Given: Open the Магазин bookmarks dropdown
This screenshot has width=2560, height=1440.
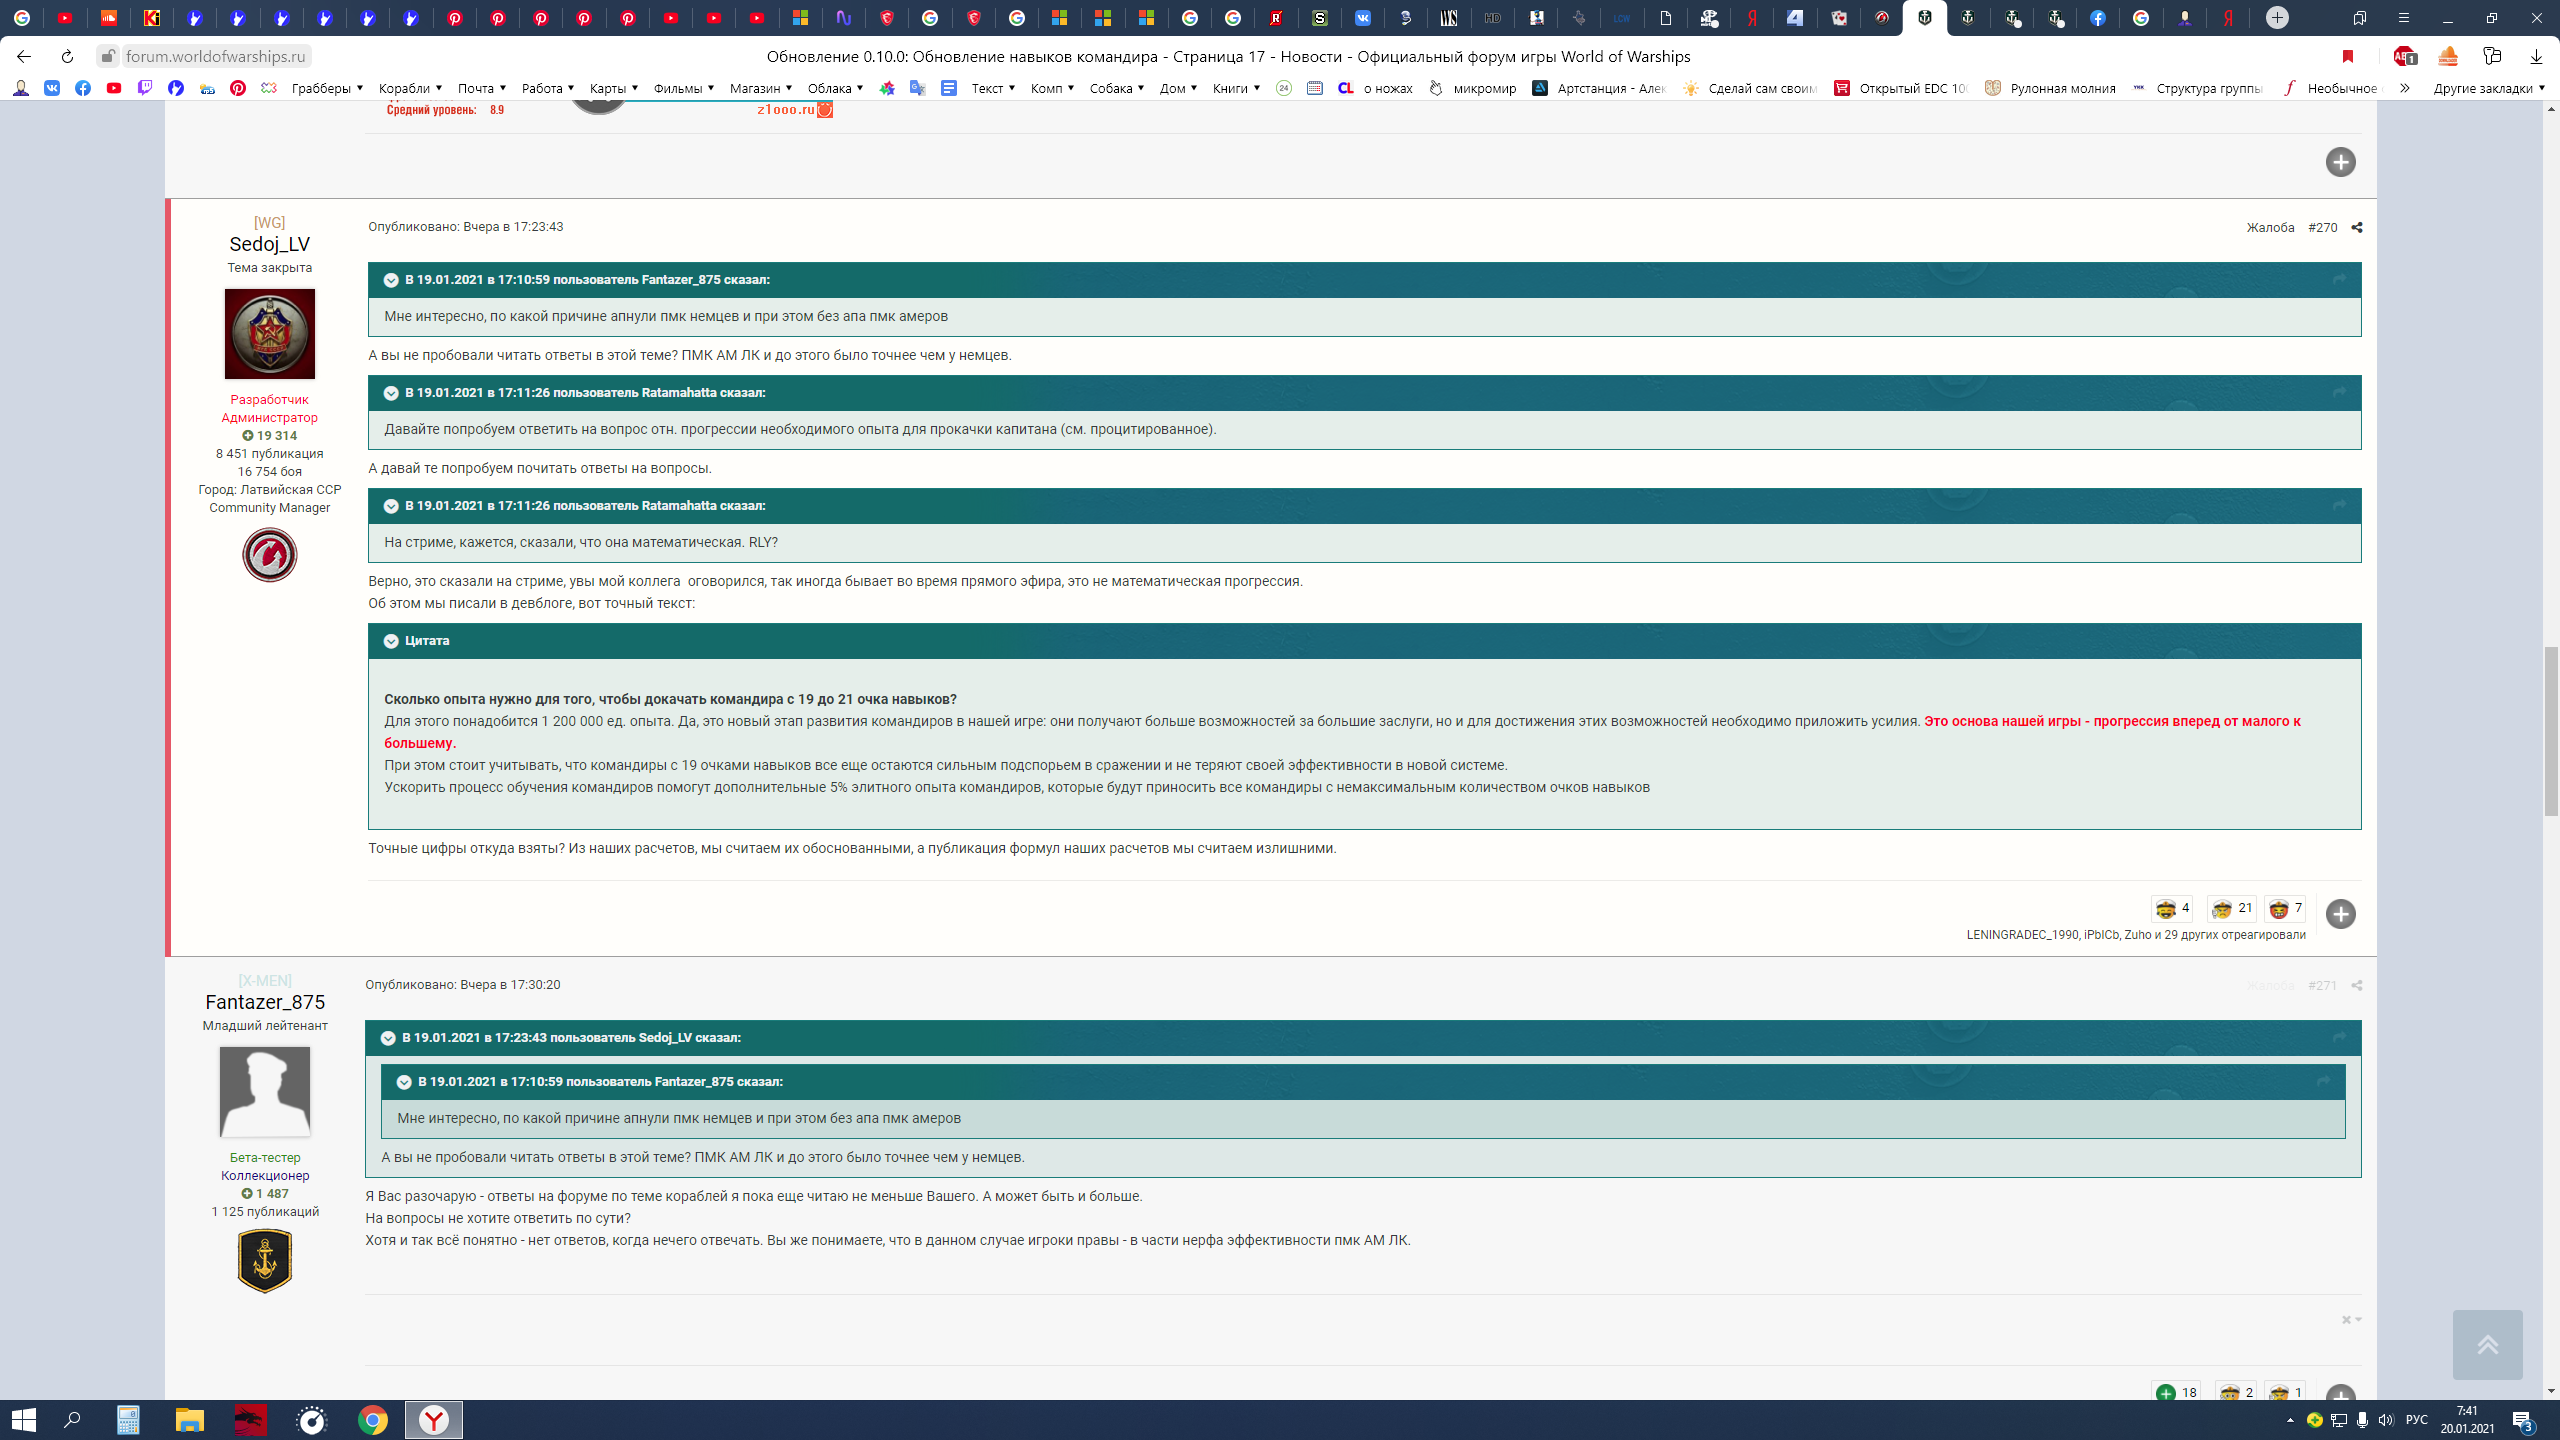Looking at the screenshot, I should point(760,88).
